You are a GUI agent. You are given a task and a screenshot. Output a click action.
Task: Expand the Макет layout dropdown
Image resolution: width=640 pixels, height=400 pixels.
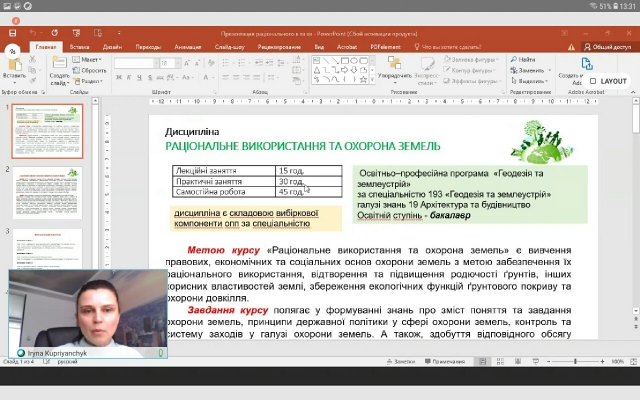click(92, 60)
